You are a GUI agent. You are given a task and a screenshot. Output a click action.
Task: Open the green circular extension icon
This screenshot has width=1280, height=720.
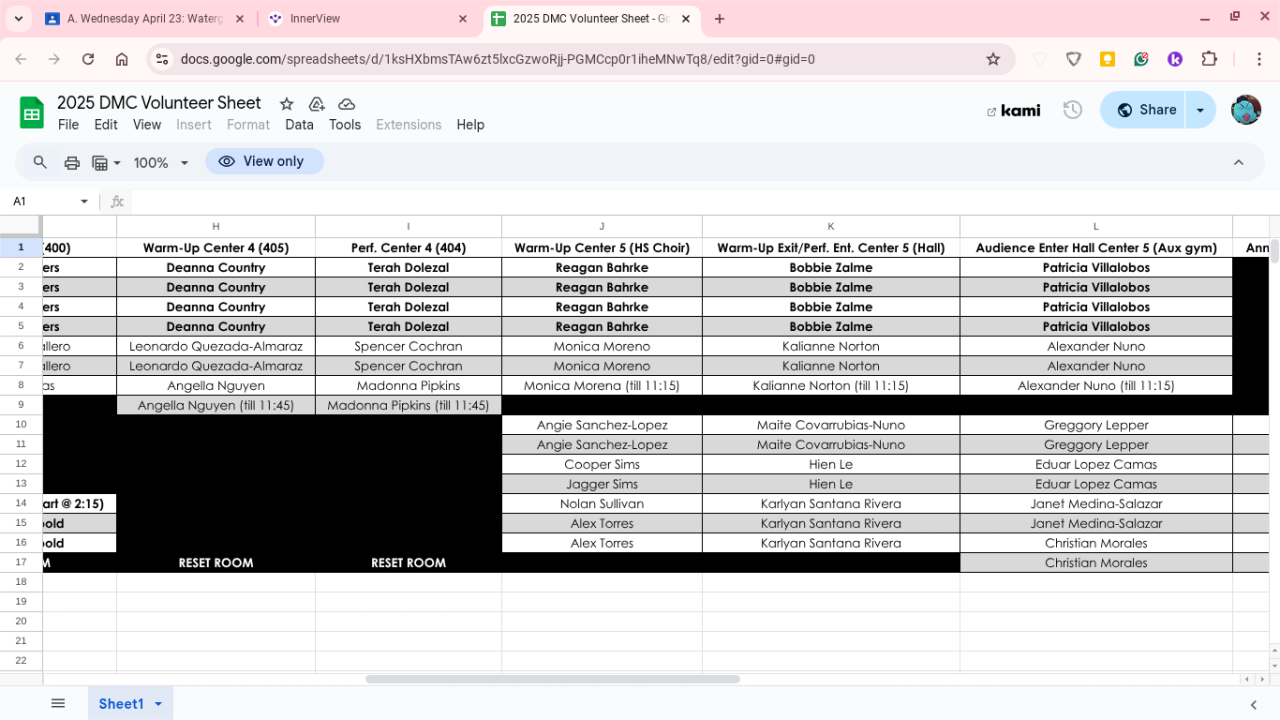tap(1141, 59)
